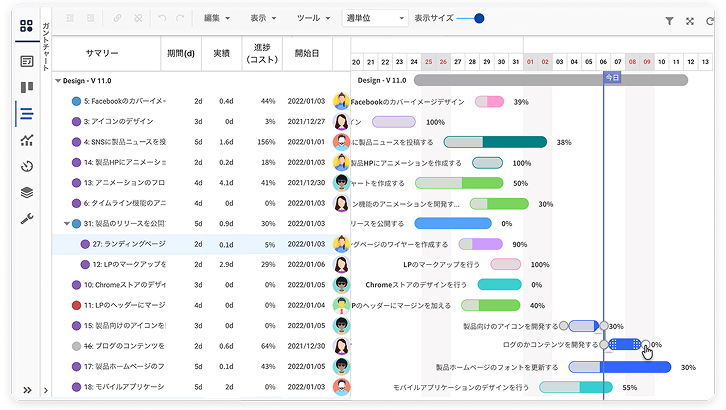The image size is (726, 410).
Task: Open the layers stack icon in sidebar
Action: tap(26, 192)
